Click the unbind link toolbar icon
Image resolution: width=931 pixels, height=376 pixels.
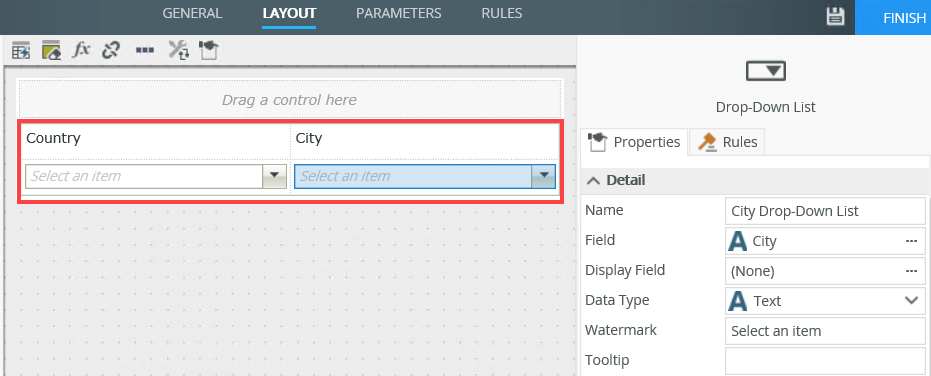click(x=110, y=50)
